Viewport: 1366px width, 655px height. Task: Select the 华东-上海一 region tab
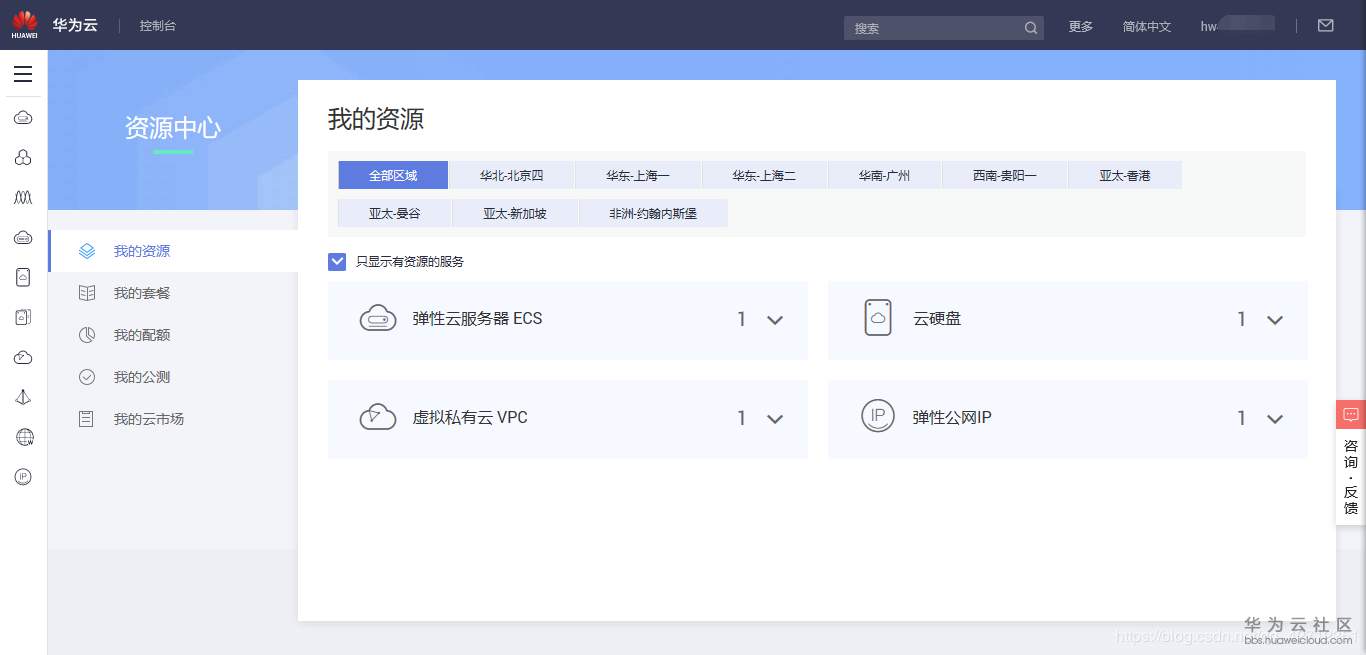coord(638,175)
